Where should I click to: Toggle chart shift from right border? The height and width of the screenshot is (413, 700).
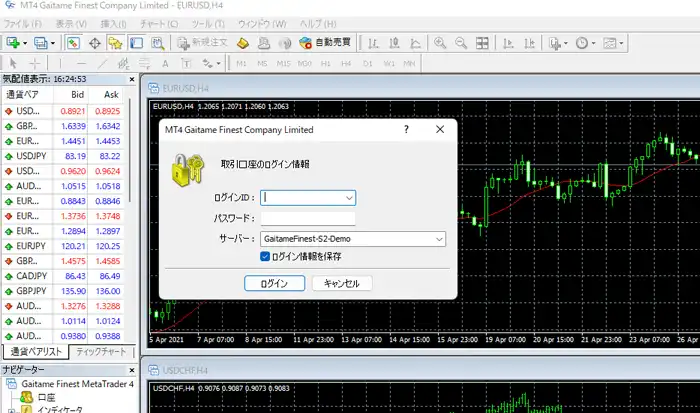(529, 43)
